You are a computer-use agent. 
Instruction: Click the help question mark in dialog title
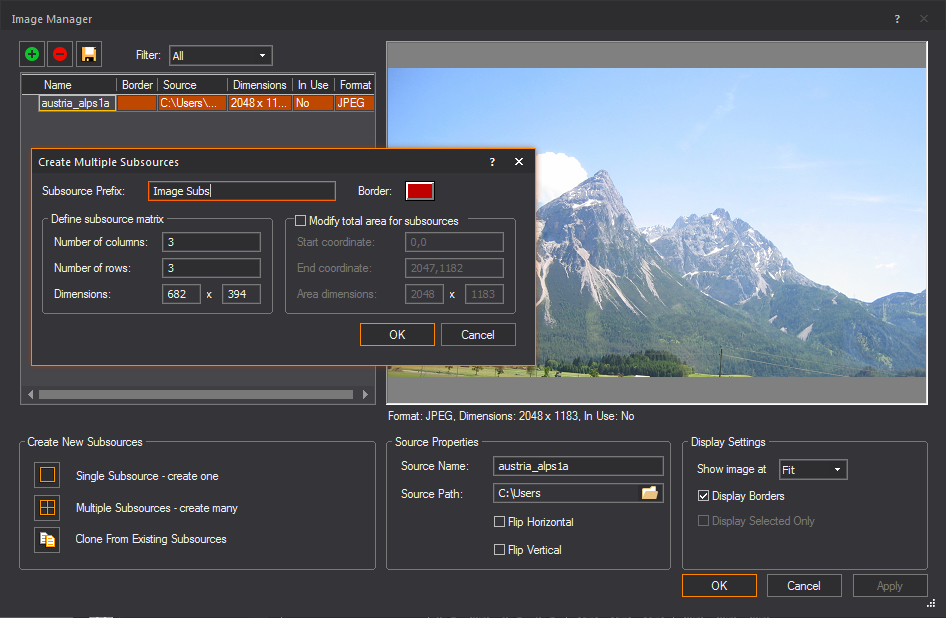click(x=492, y=162)
